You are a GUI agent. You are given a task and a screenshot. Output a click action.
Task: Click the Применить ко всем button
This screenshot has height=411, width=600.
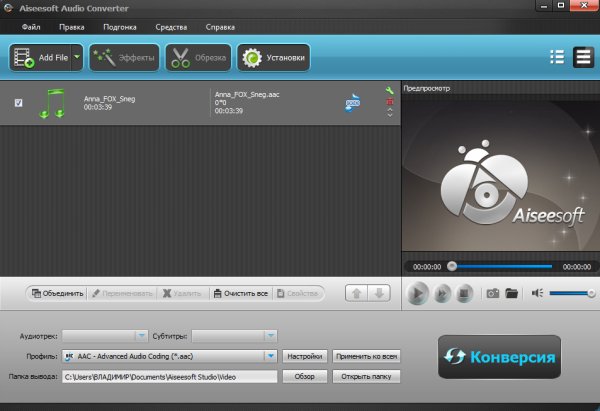[x=366, y=356]
